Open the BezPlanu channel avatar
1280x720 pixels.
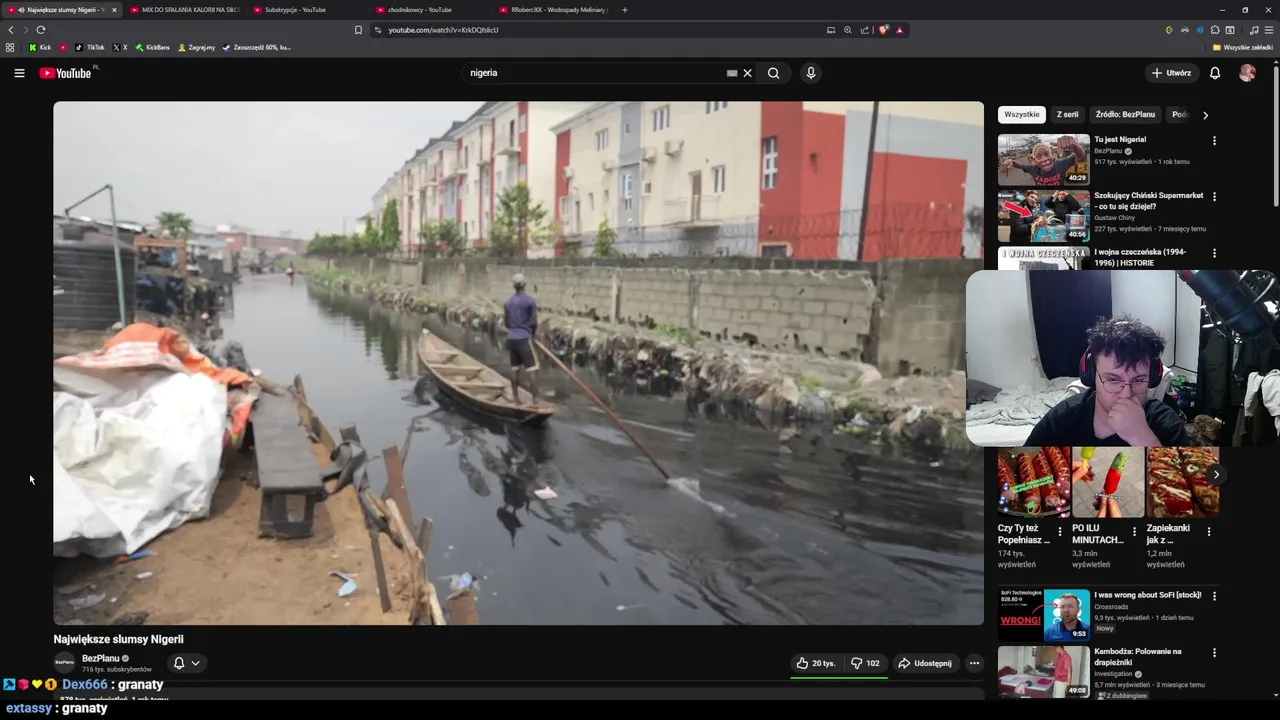[64, 662]
